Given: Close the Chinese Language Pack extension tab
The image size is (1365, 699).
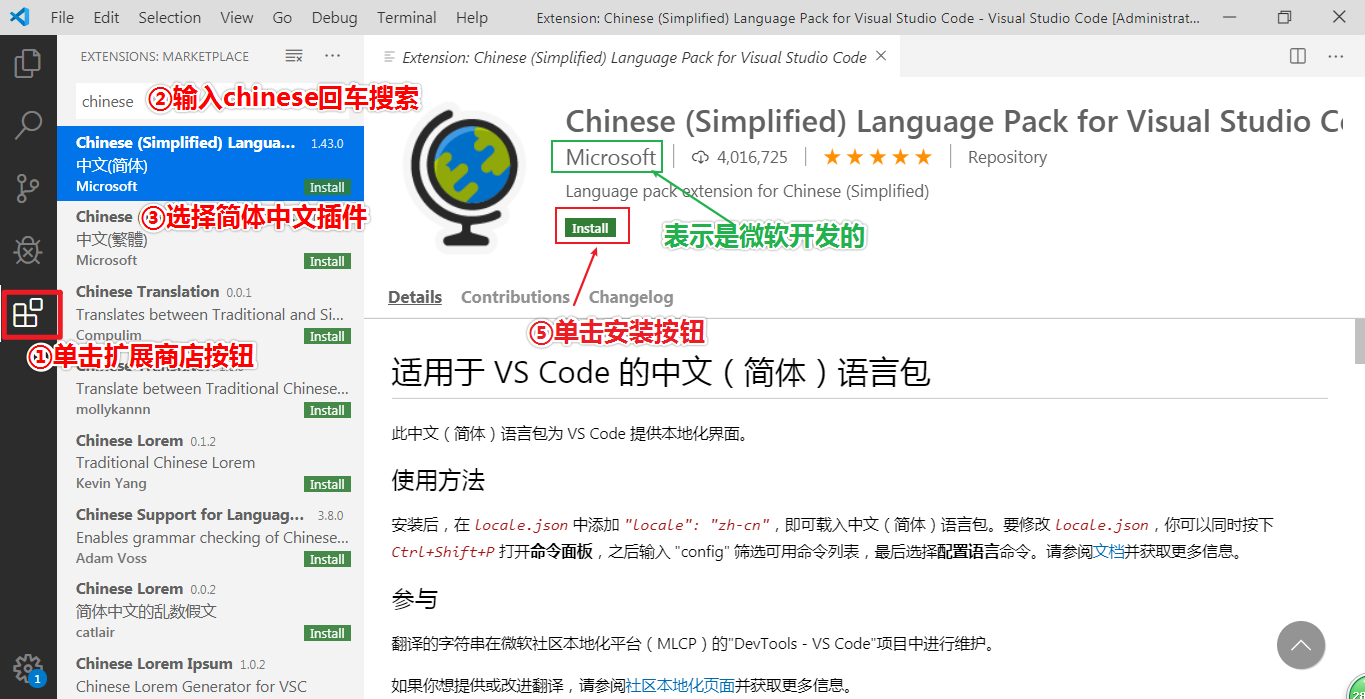Looking at the screenshot, I should [x=881, y=56].
